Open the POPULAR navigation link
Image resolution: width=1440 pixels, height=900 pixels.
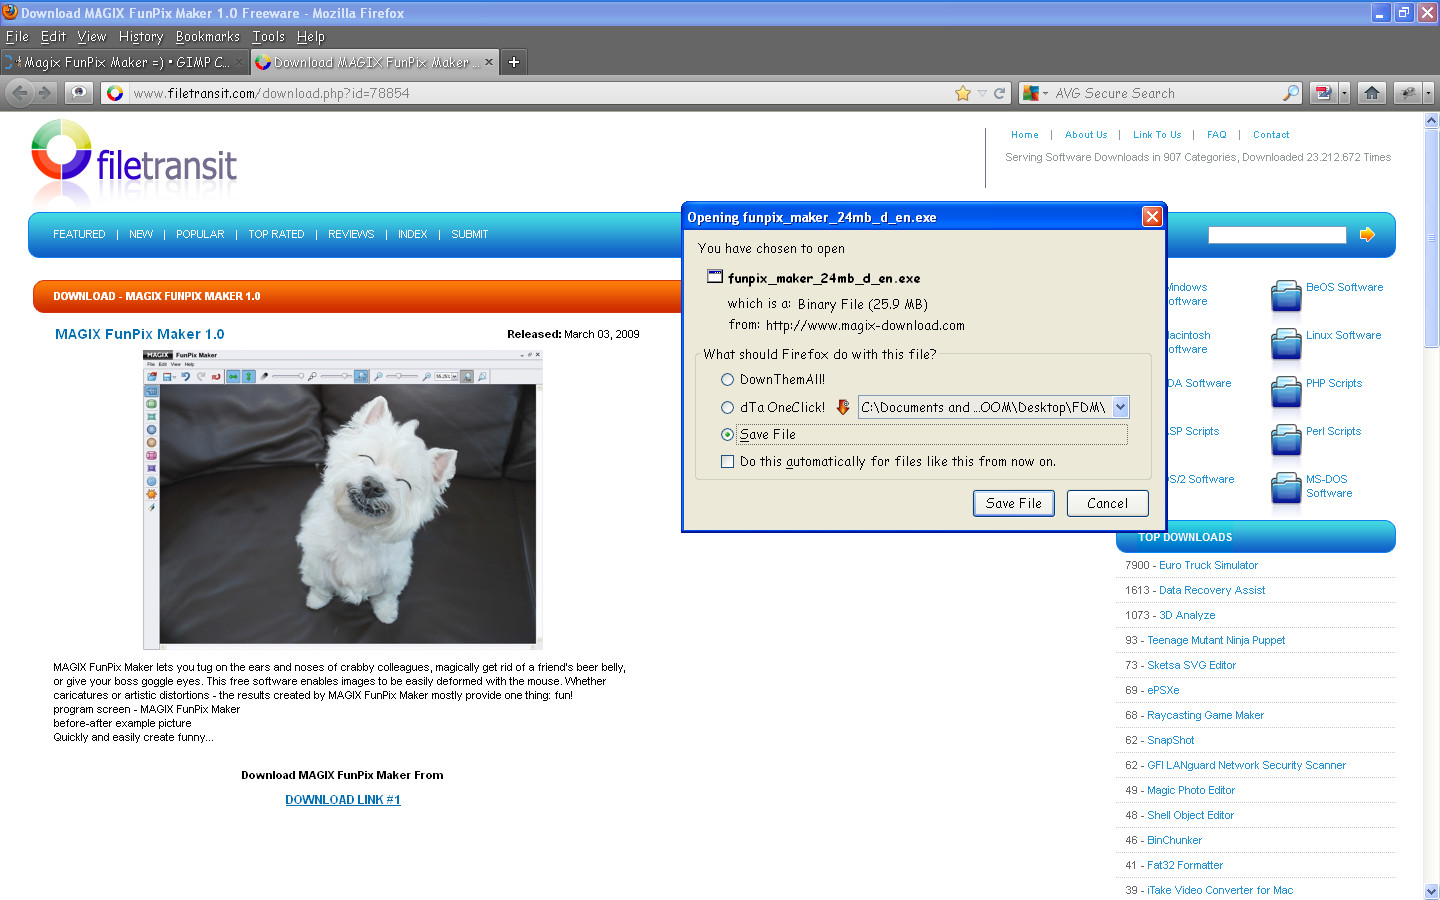tap(200, 234)
